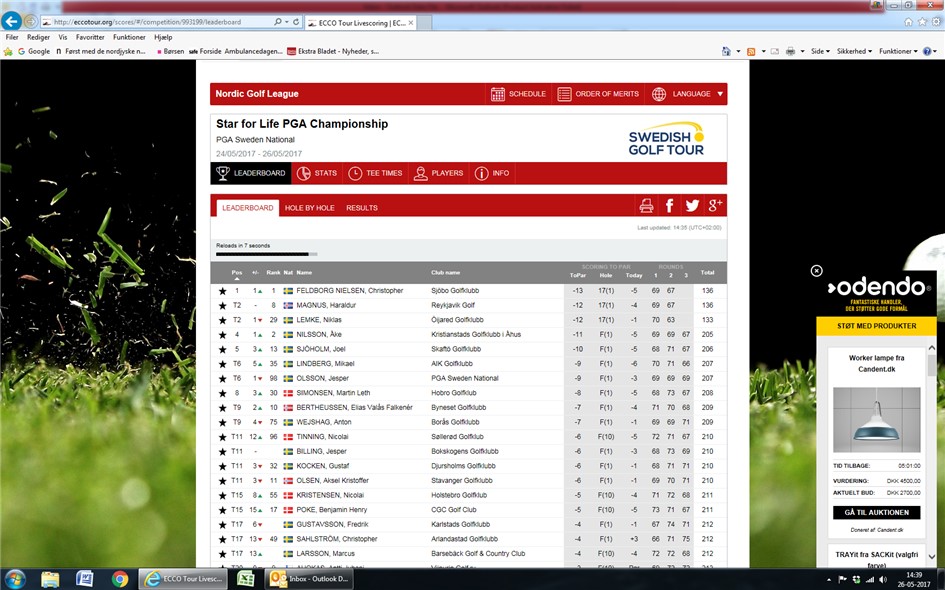Screen dimensions: 945x590
Task: Close the ECCO Tour Livescoring tab
Action: point(411,23)
